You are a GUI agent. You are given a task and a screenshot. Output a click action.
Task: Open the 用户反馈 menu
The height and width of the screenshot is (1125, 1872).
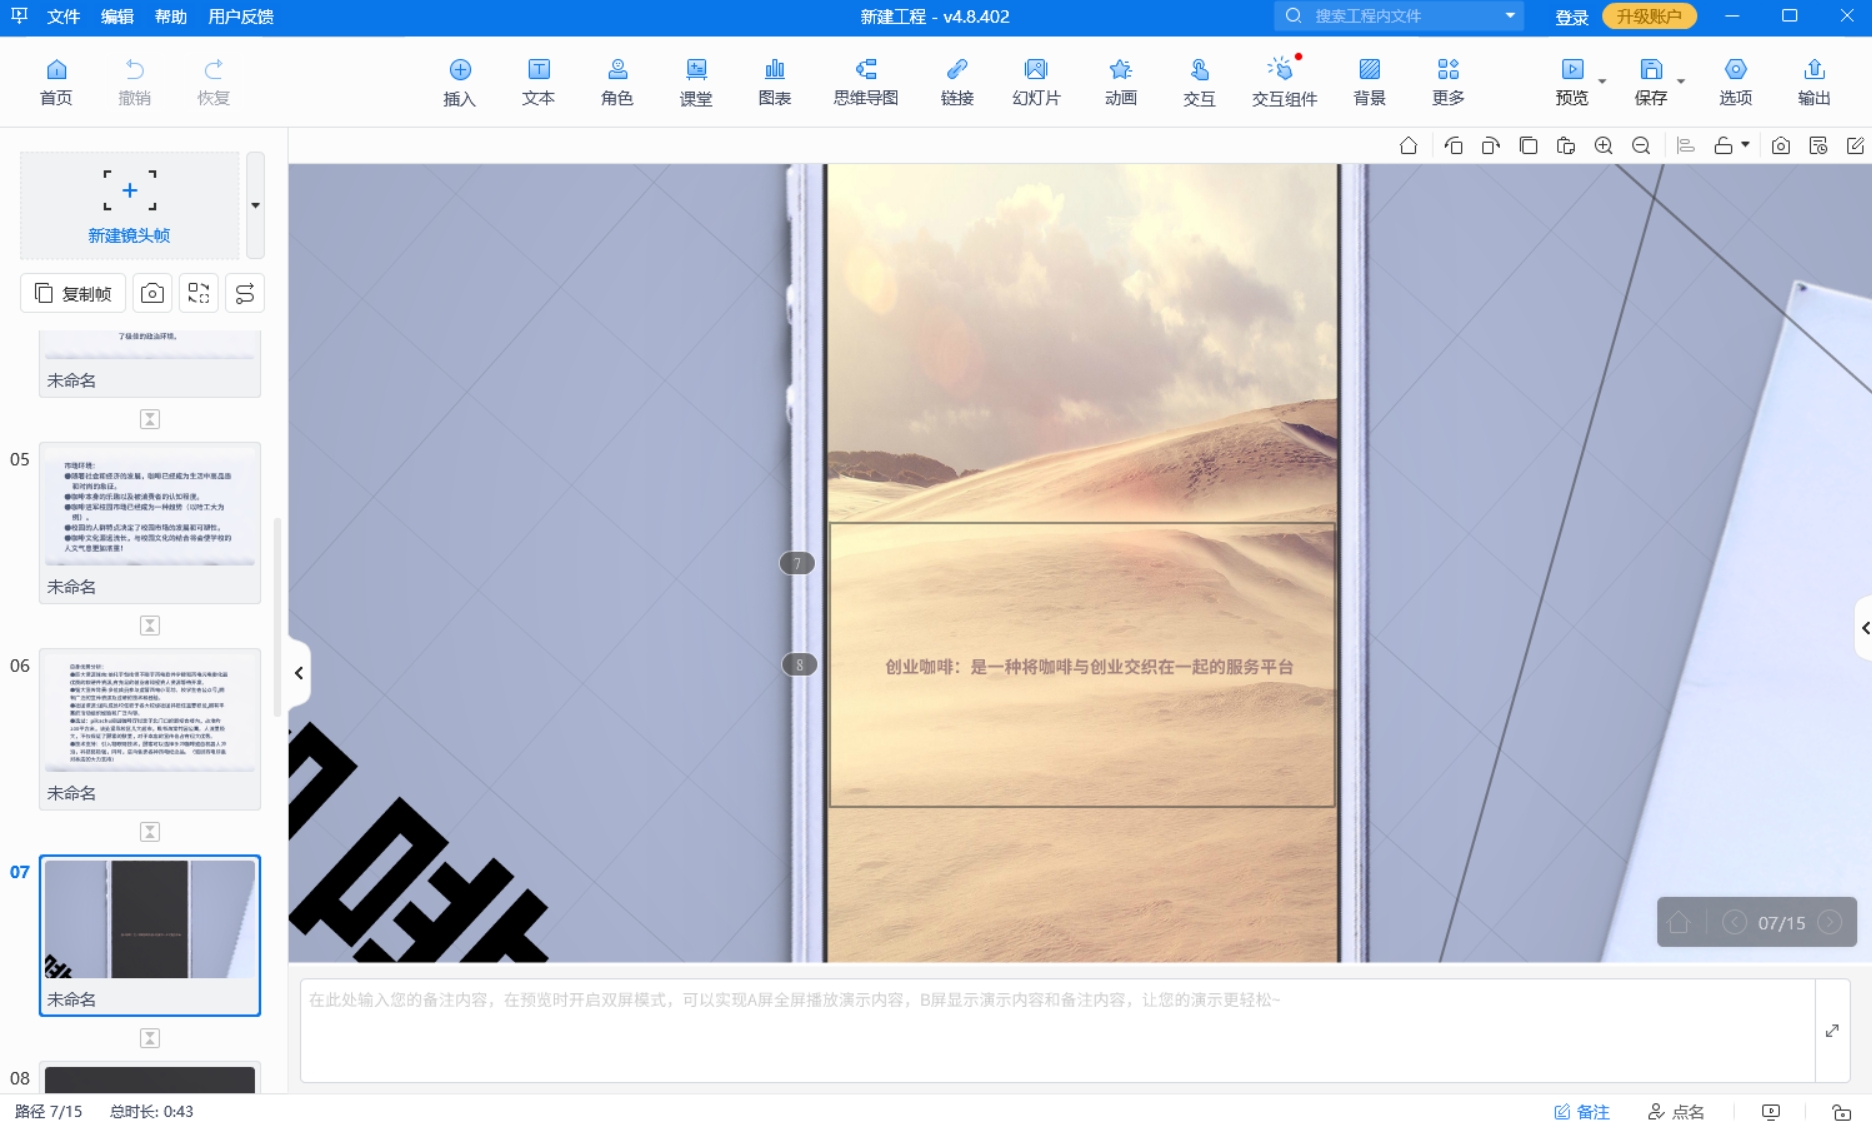tap(240, 17)
